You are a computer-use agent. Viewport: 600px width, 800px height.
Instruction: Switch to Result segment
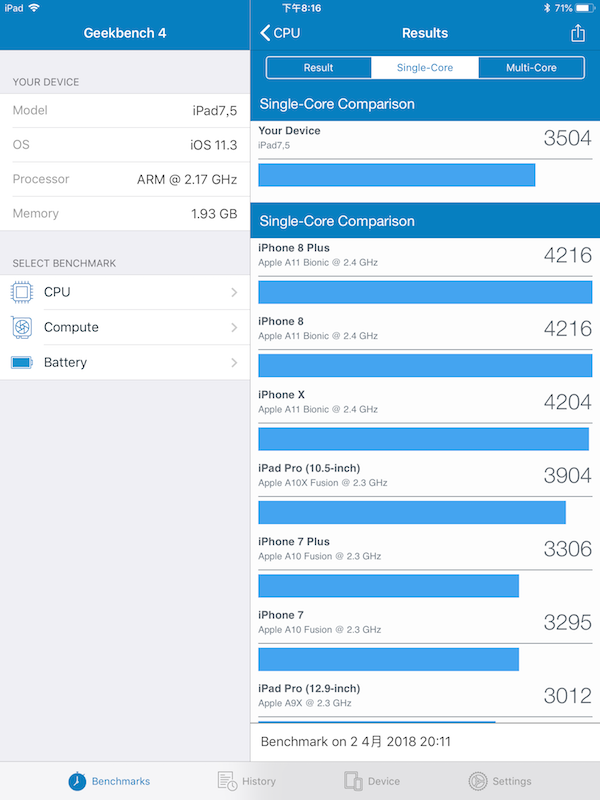pos(318,68)
